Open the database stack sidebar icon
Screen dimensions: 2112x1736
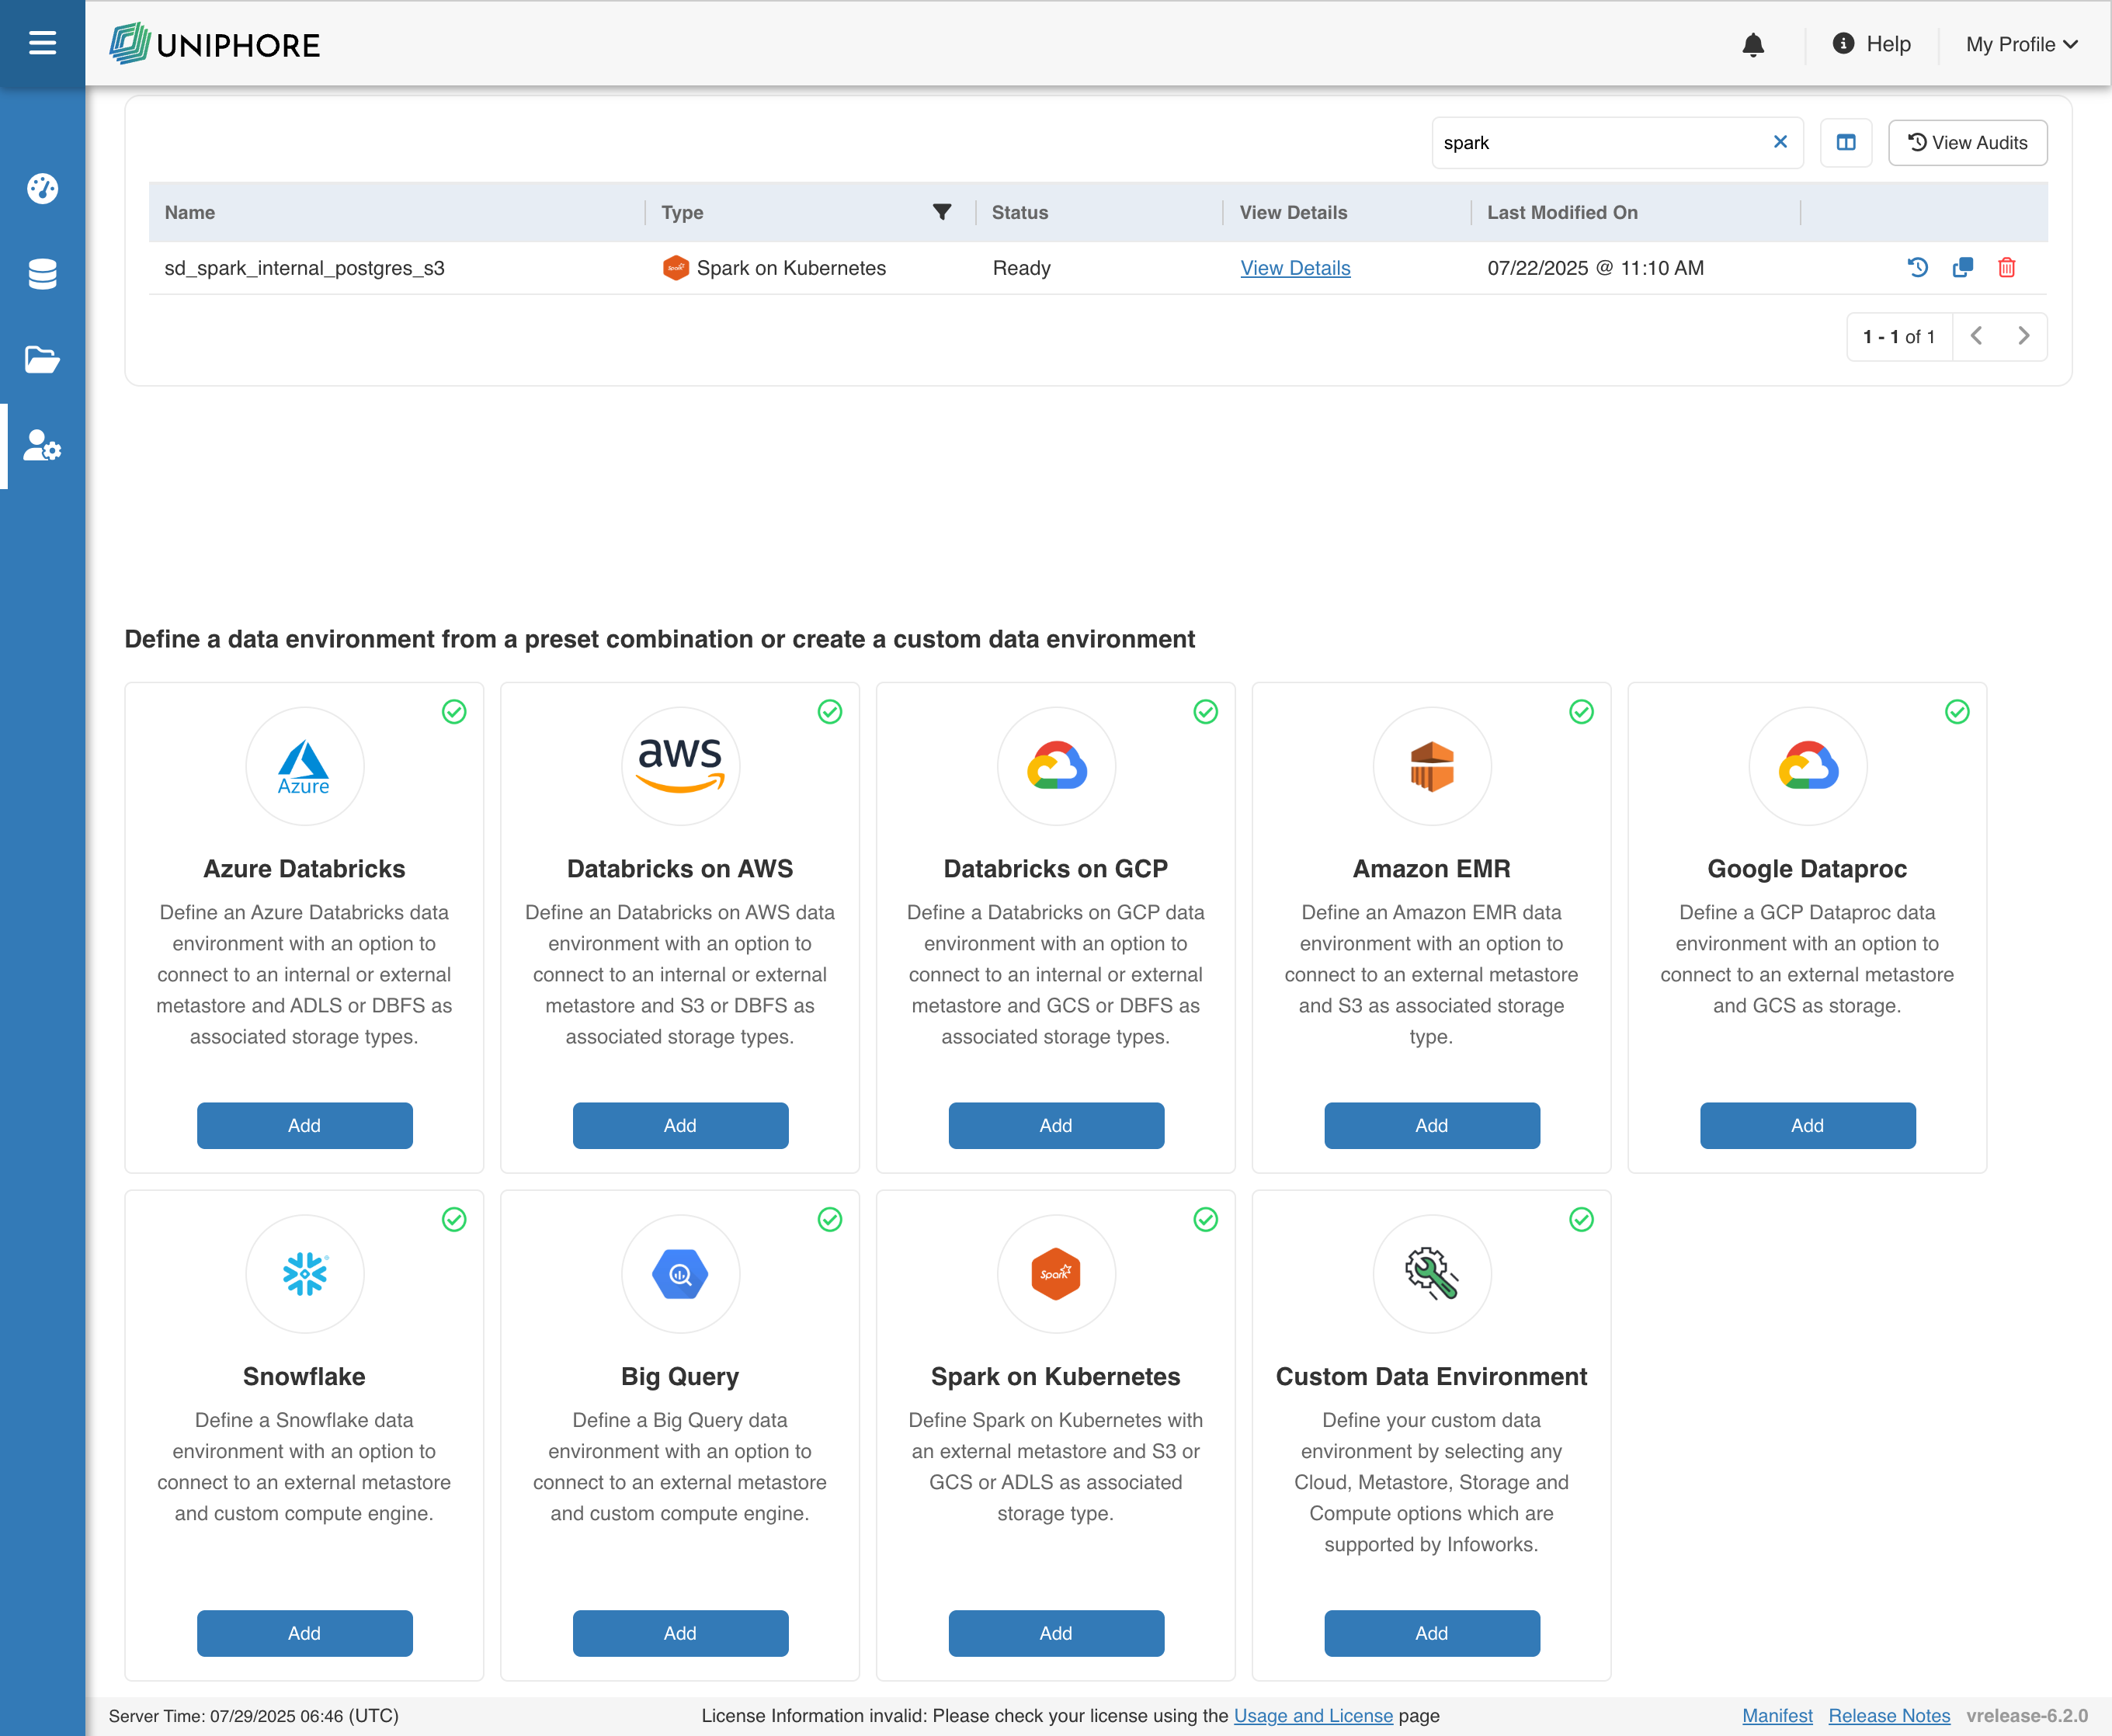tap(42, 274)
